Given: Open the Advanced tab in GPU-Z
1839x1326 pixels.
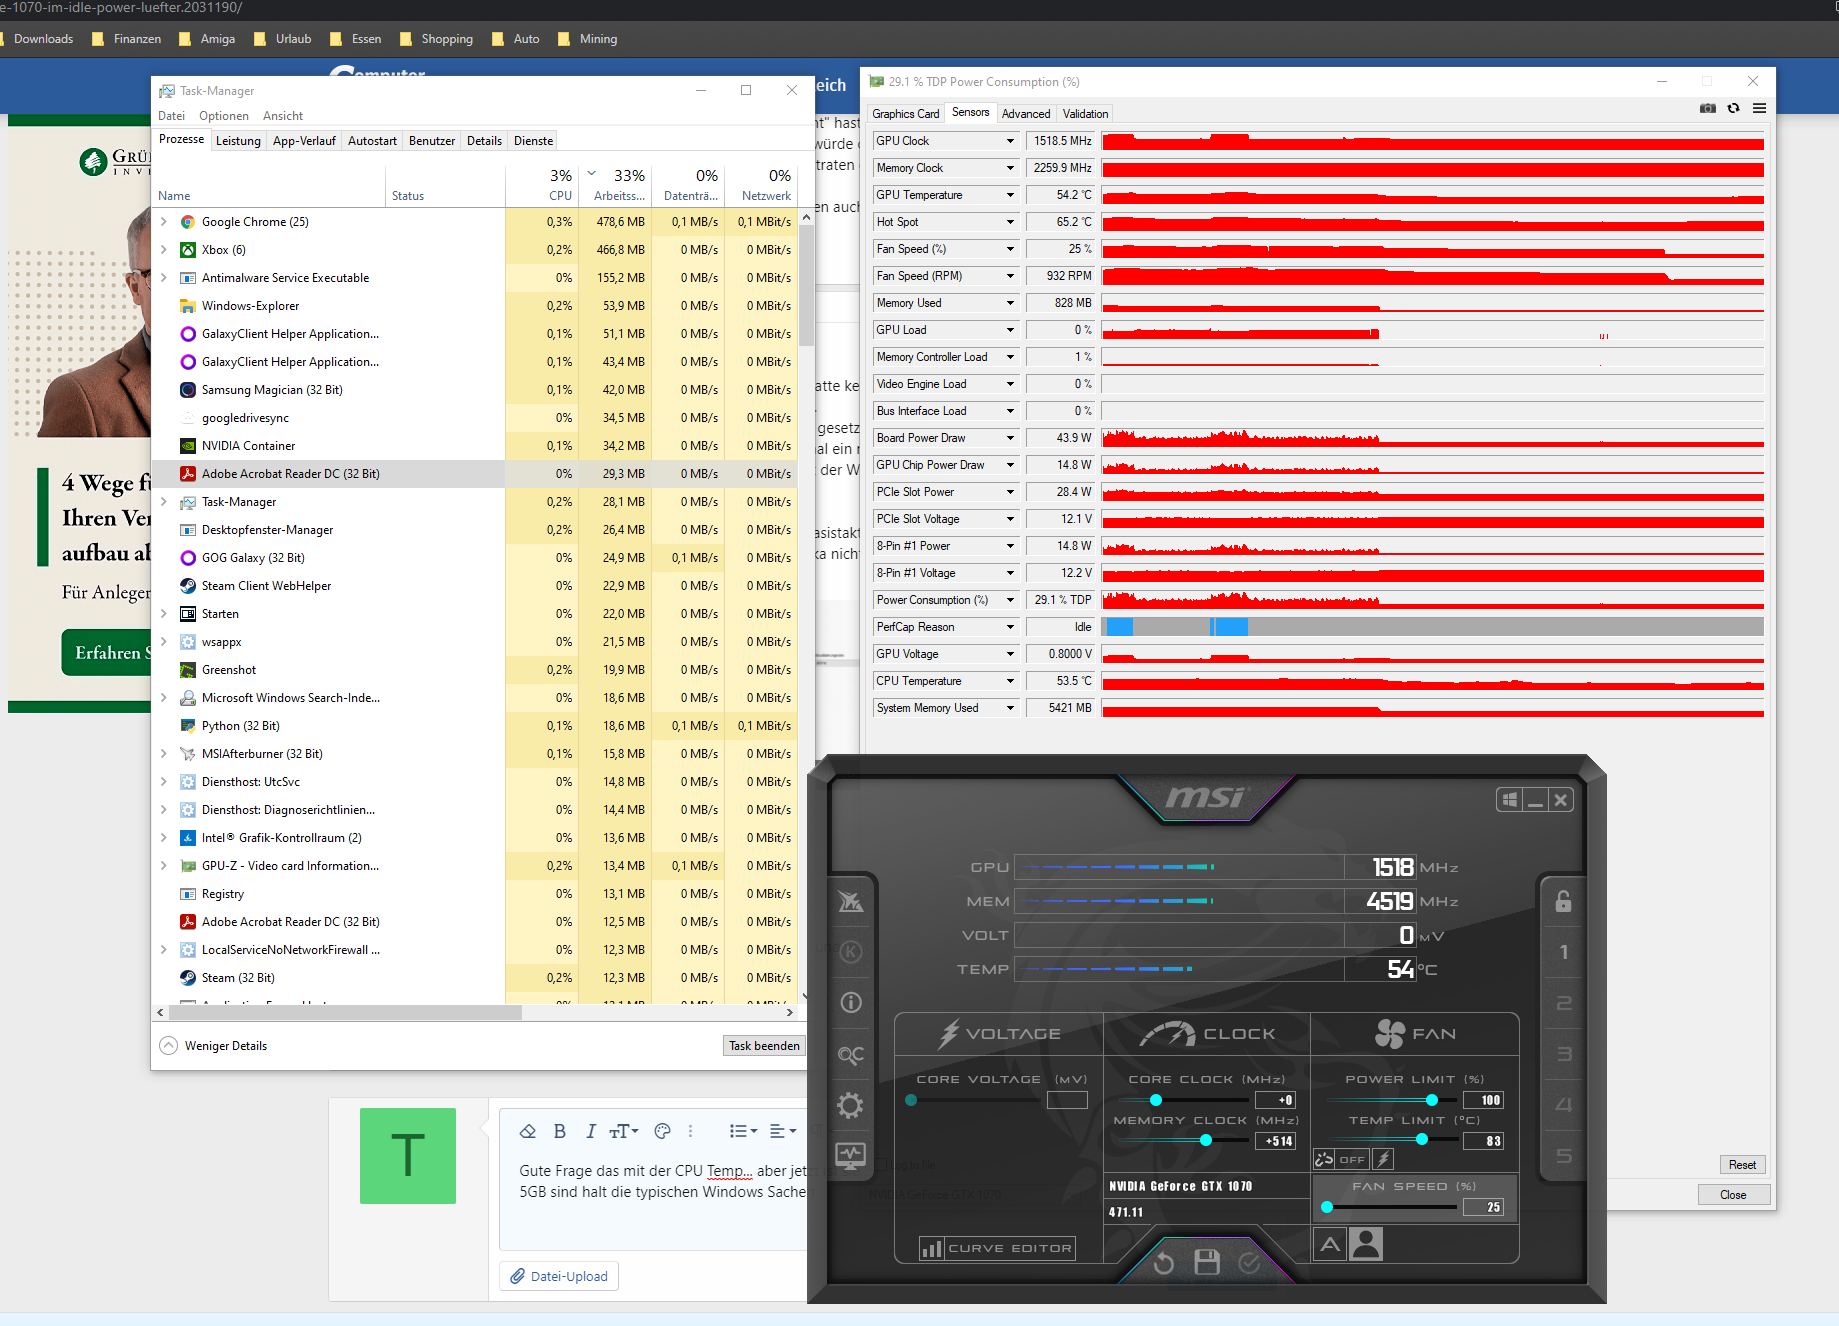Looking at the screenshot, I should tap(1026, 114).
